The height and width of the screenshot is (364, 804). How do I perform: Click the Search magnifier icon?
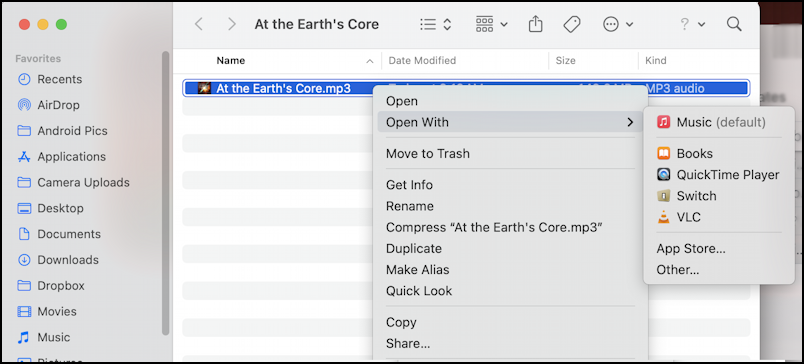(734, 24)
